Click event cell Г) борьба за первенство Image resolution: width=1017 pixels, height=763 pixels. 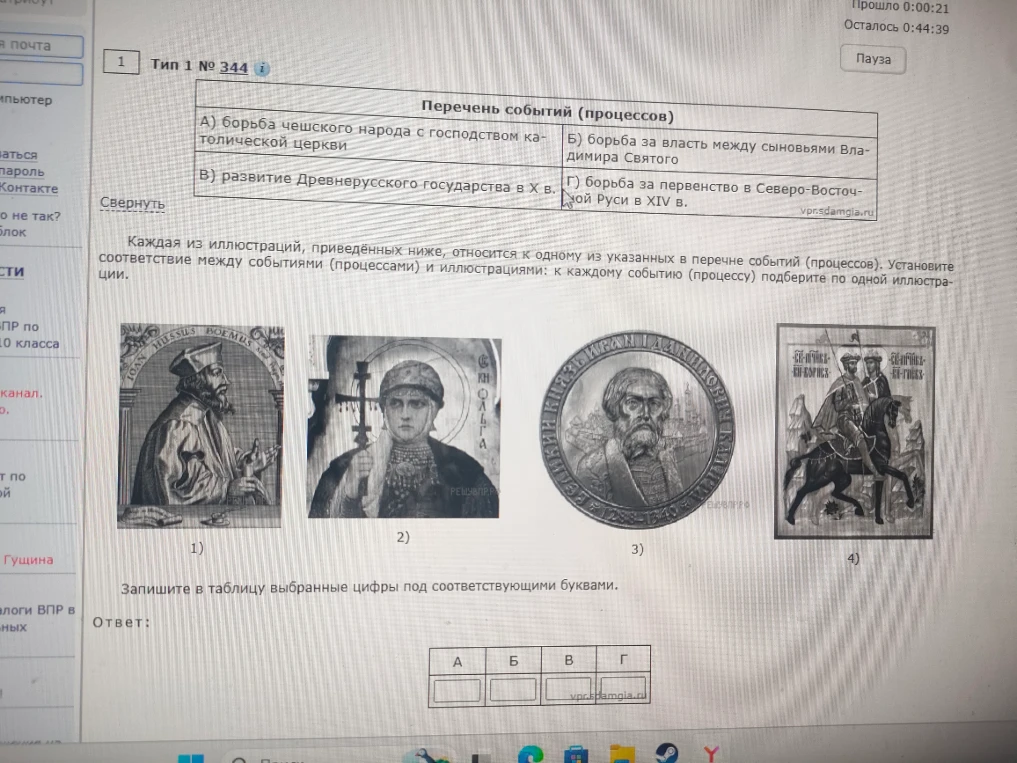(x=719, y=193)
